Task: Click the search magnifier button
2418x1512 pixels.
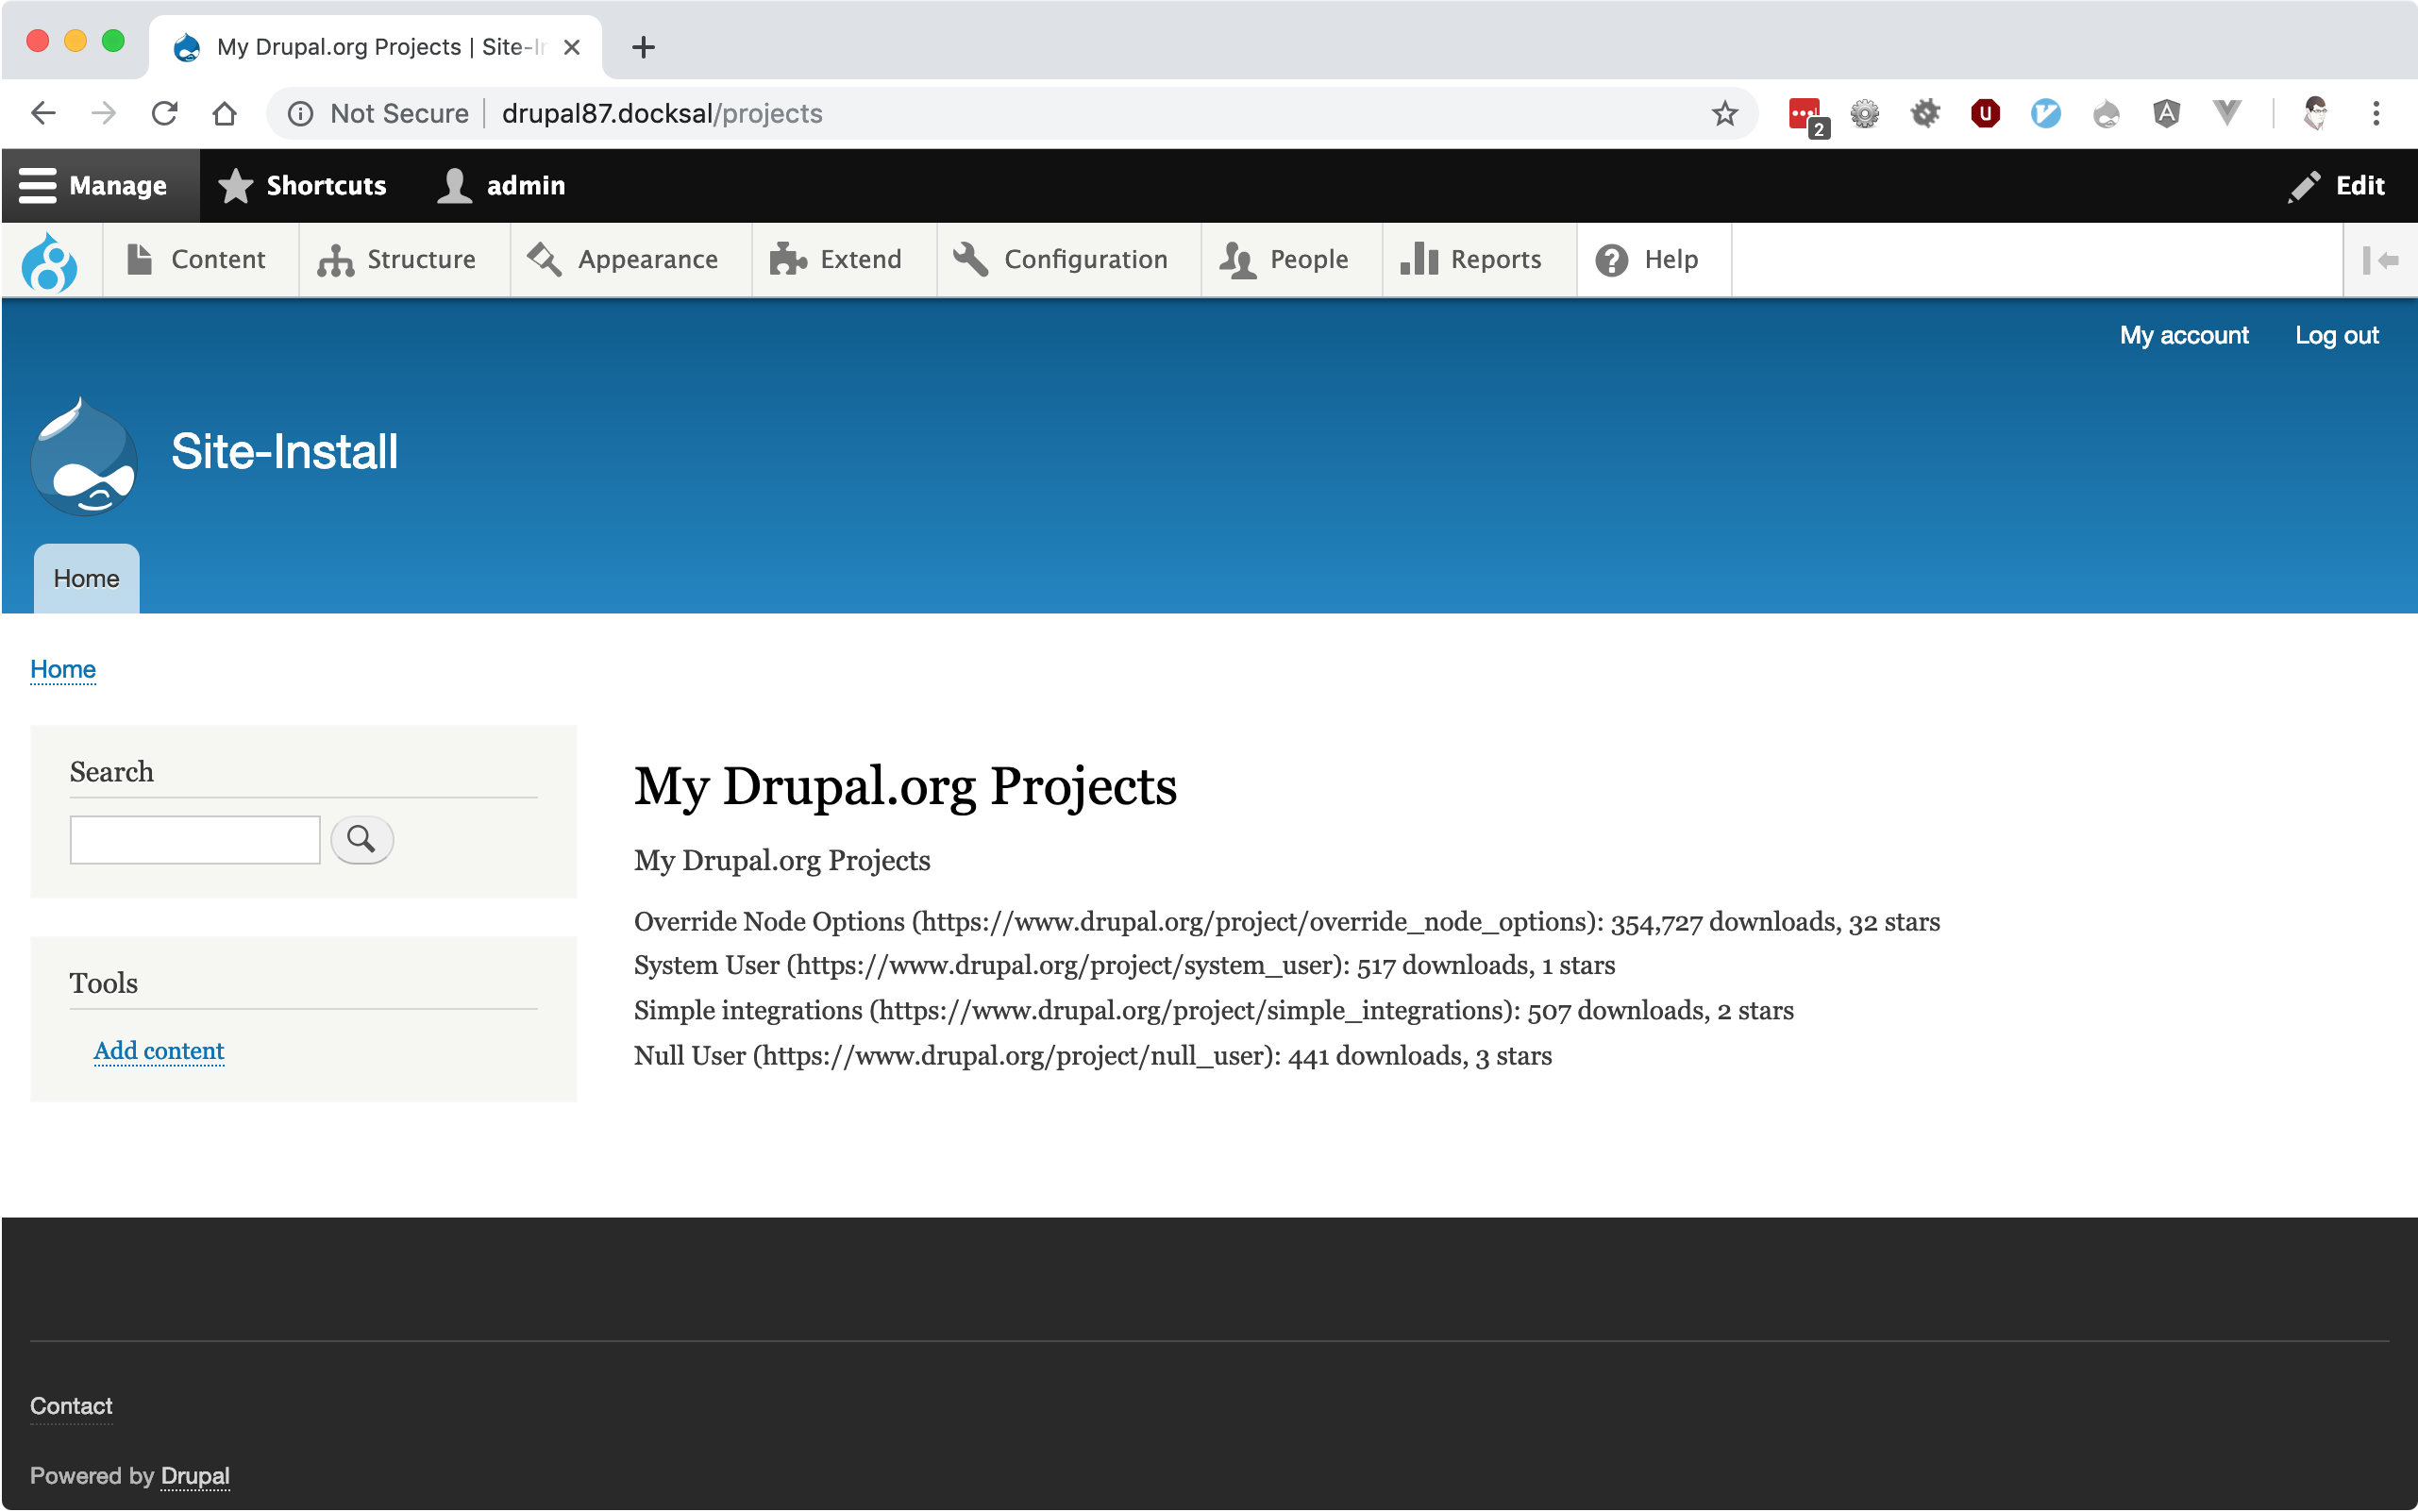Action: pyautogui.click(x=361, y=839)
